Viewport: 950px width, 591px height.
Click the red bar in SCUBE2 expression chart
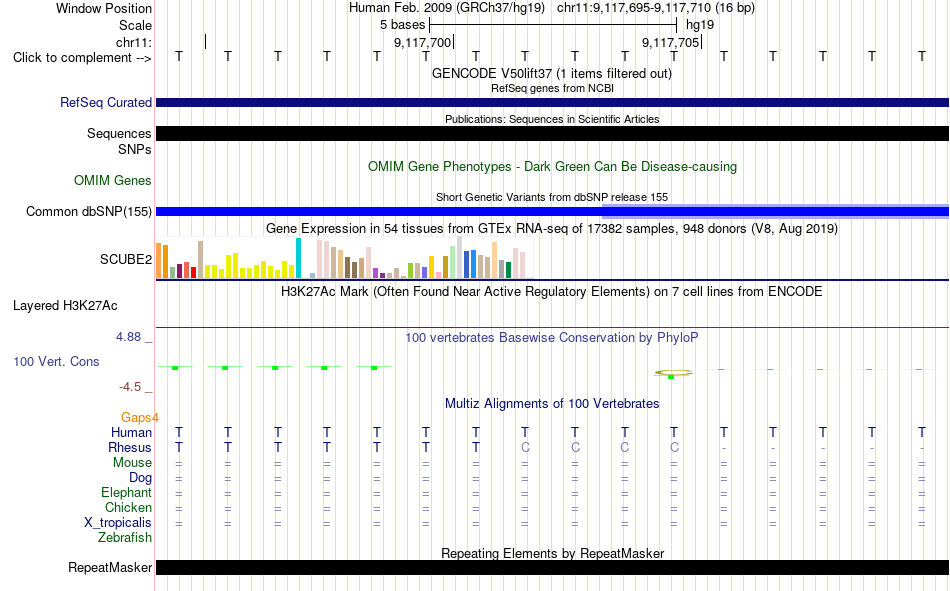tap(193, 272)
